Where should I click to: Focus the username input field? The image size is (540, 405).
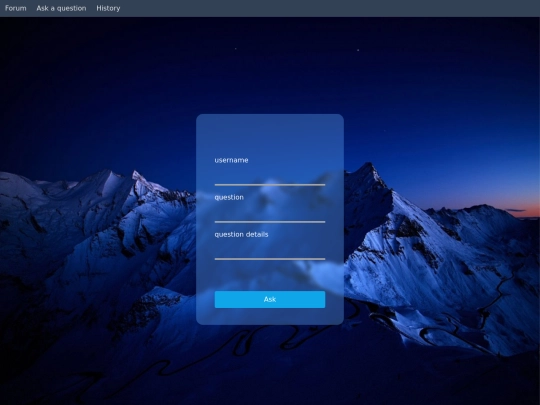[270, 177]
